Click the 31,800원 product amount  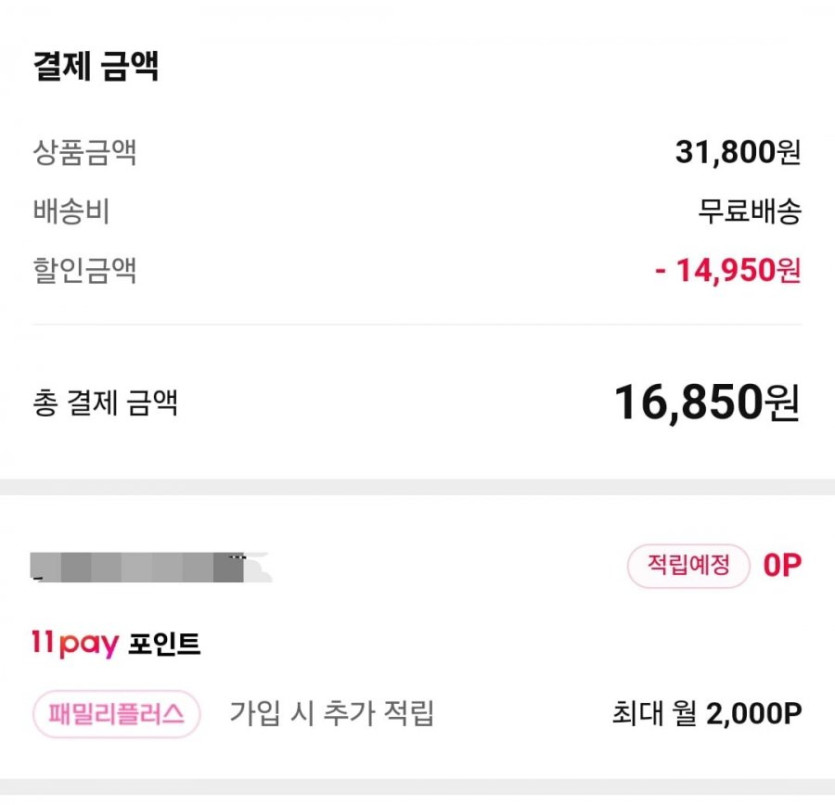click(x=738, y=153)
